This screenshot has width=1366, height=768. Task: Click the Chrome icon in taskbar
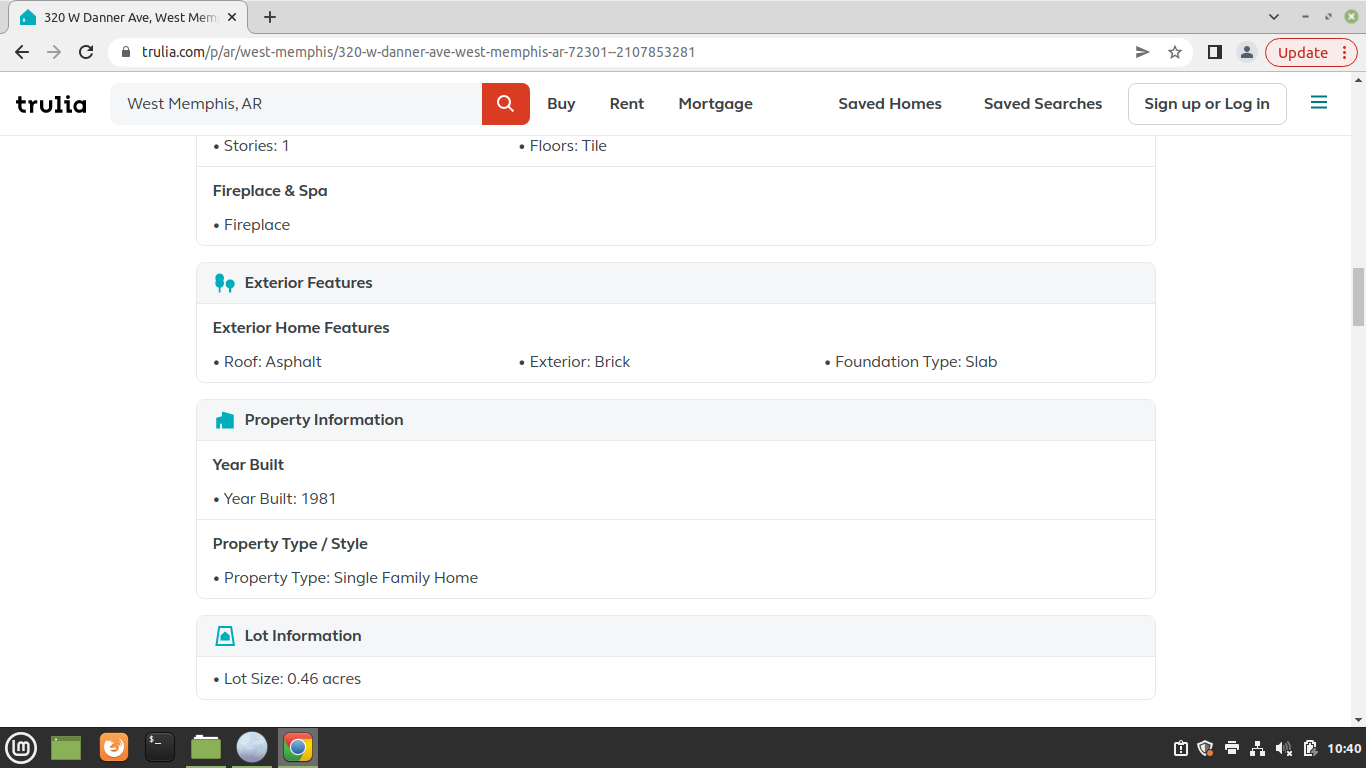coord(297,747)
